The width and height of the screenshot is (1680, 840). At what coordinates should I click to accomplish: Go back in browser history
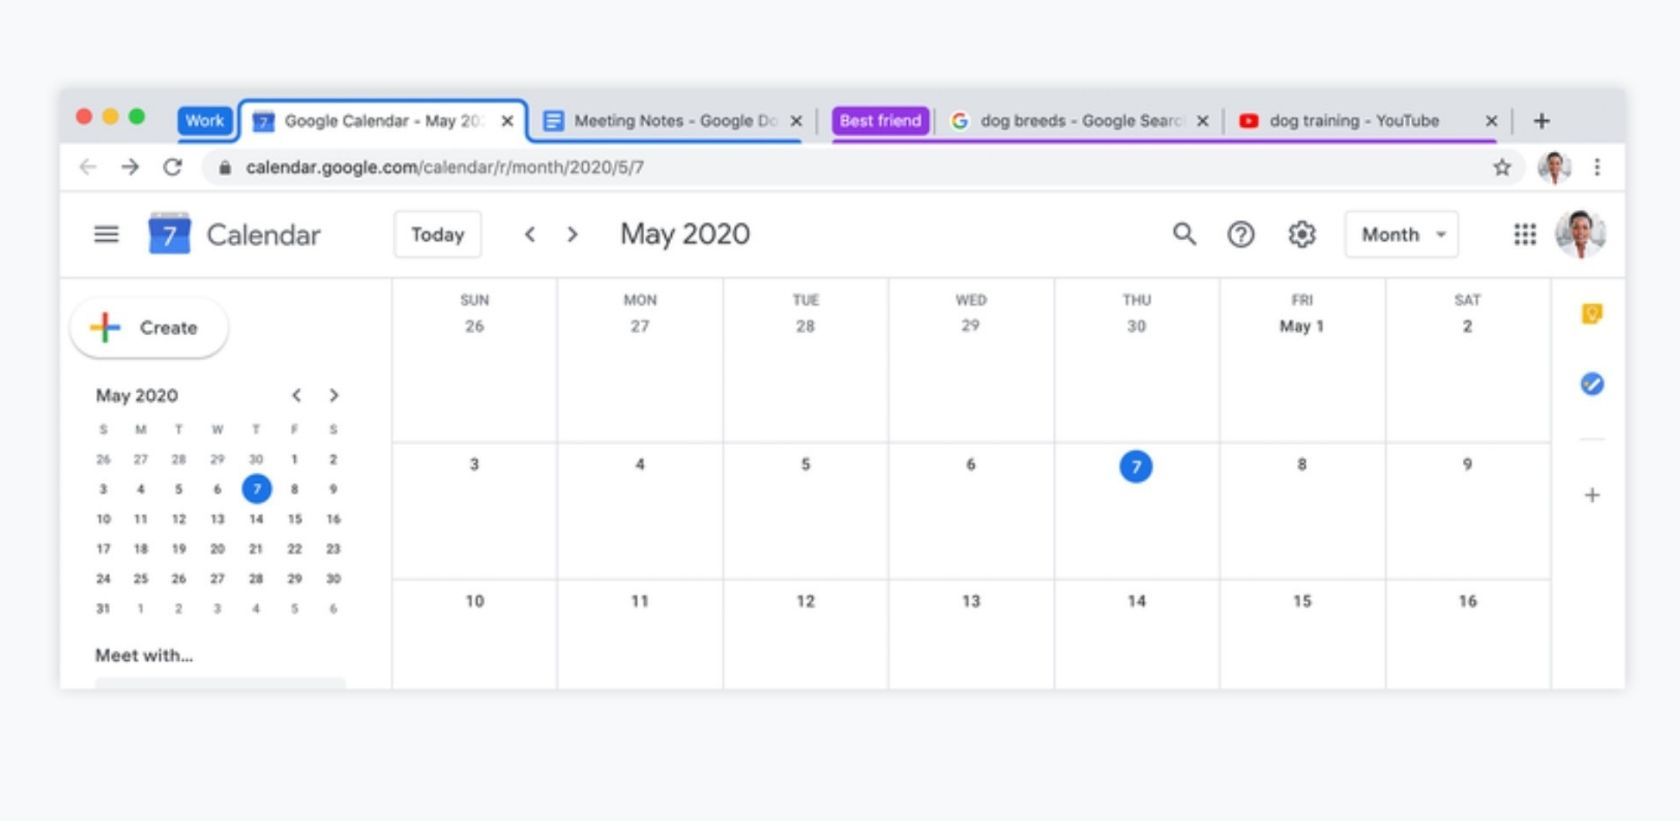[x=88, y=167]
